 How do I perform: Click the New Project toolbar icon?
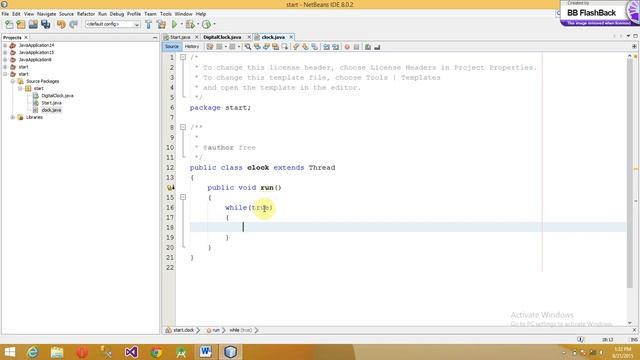pos(21,24)
